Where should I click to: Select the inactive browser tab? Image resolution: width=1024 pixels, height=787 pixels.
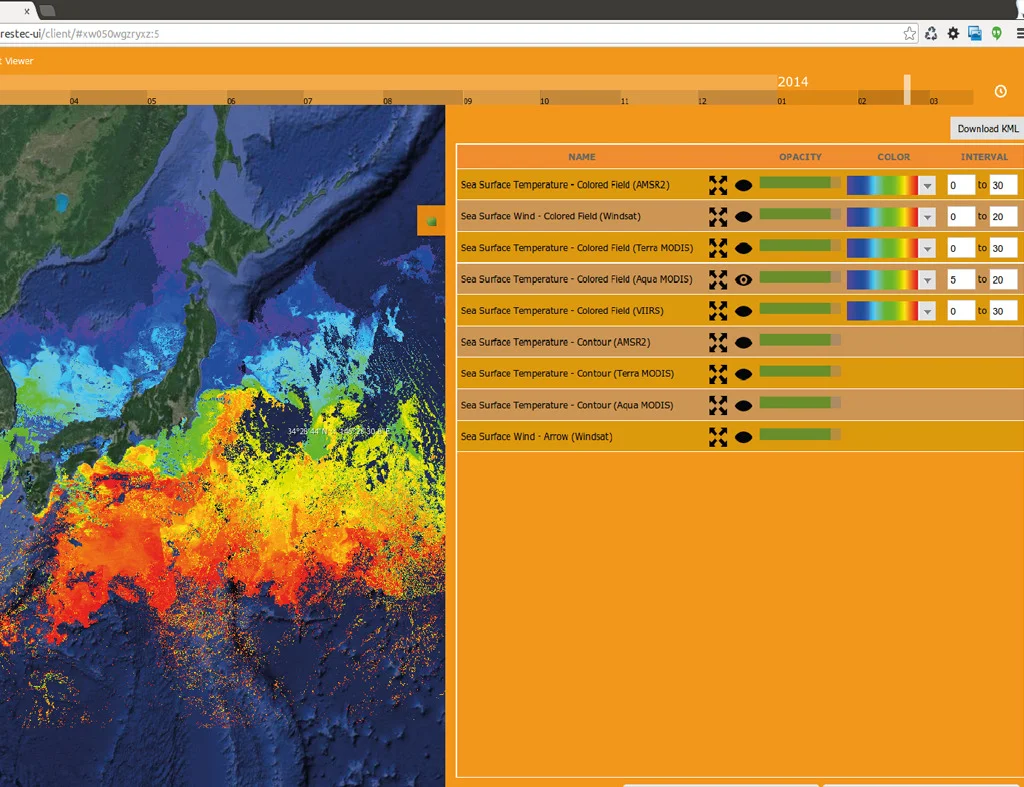click(47, 10)
